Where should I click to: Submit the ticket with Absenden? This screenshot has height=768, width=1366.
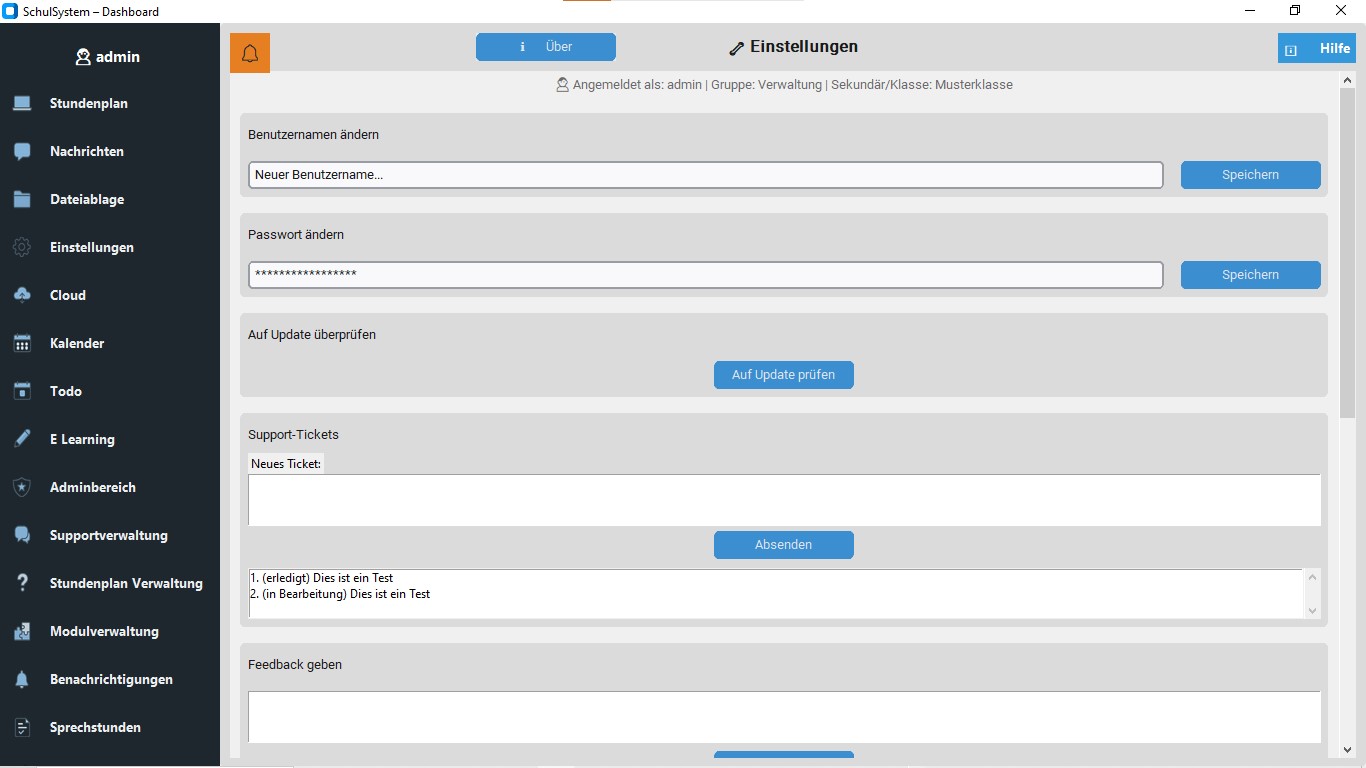coord(783,545)
